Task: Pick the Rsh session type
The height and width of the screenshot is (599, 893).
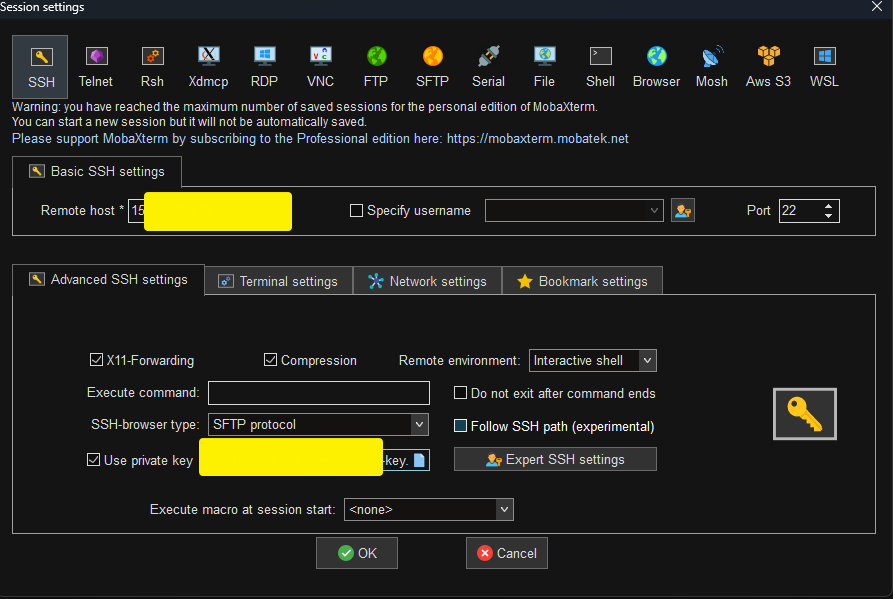Action: [x=152, y=67]
